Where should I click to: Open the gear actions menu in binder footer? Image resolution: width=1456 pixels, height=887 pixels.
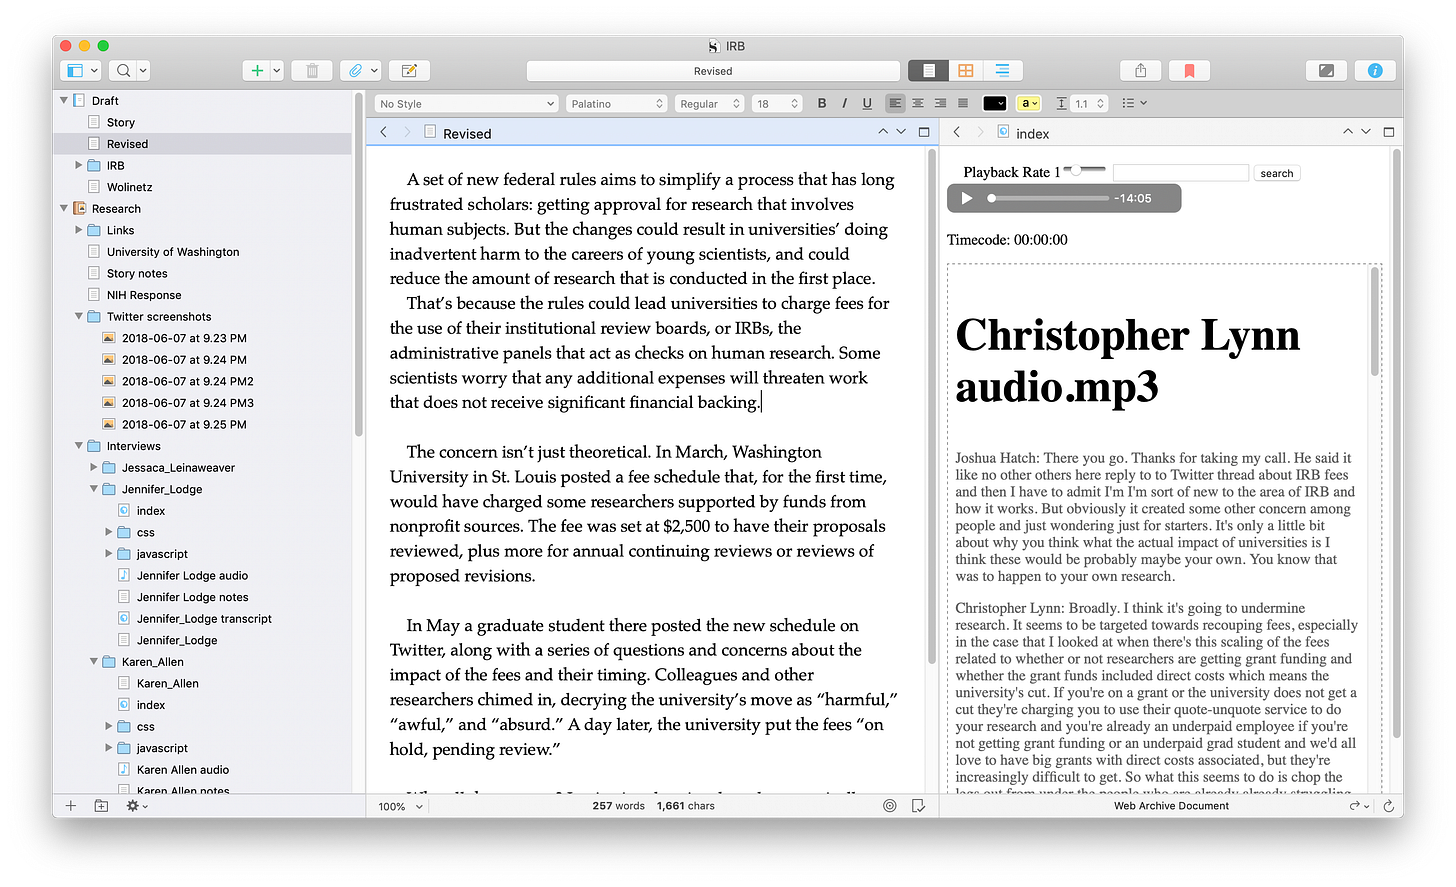(136, 806)
